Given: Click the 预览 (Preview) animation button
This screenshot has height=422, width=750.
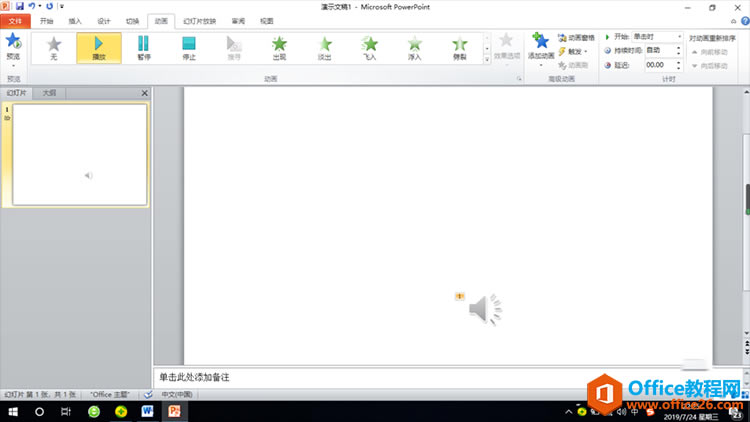Looking at the screenshot, I should coord(13,47).
